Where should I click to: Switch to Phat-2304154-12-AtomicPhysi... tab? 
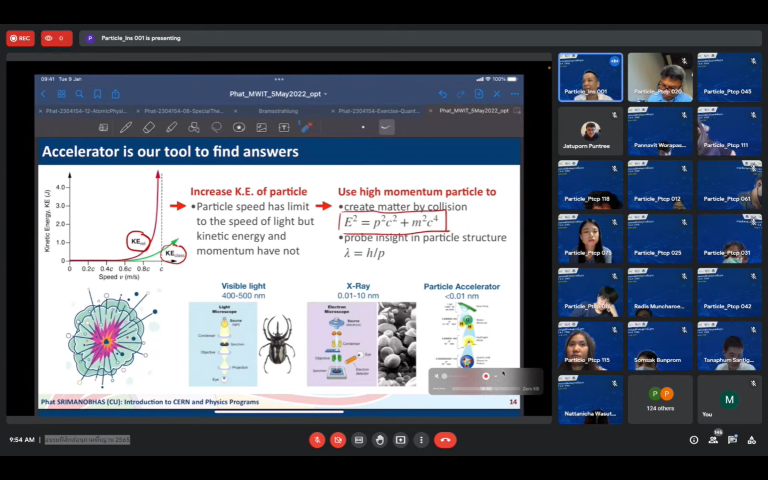(x=87, y=111)
